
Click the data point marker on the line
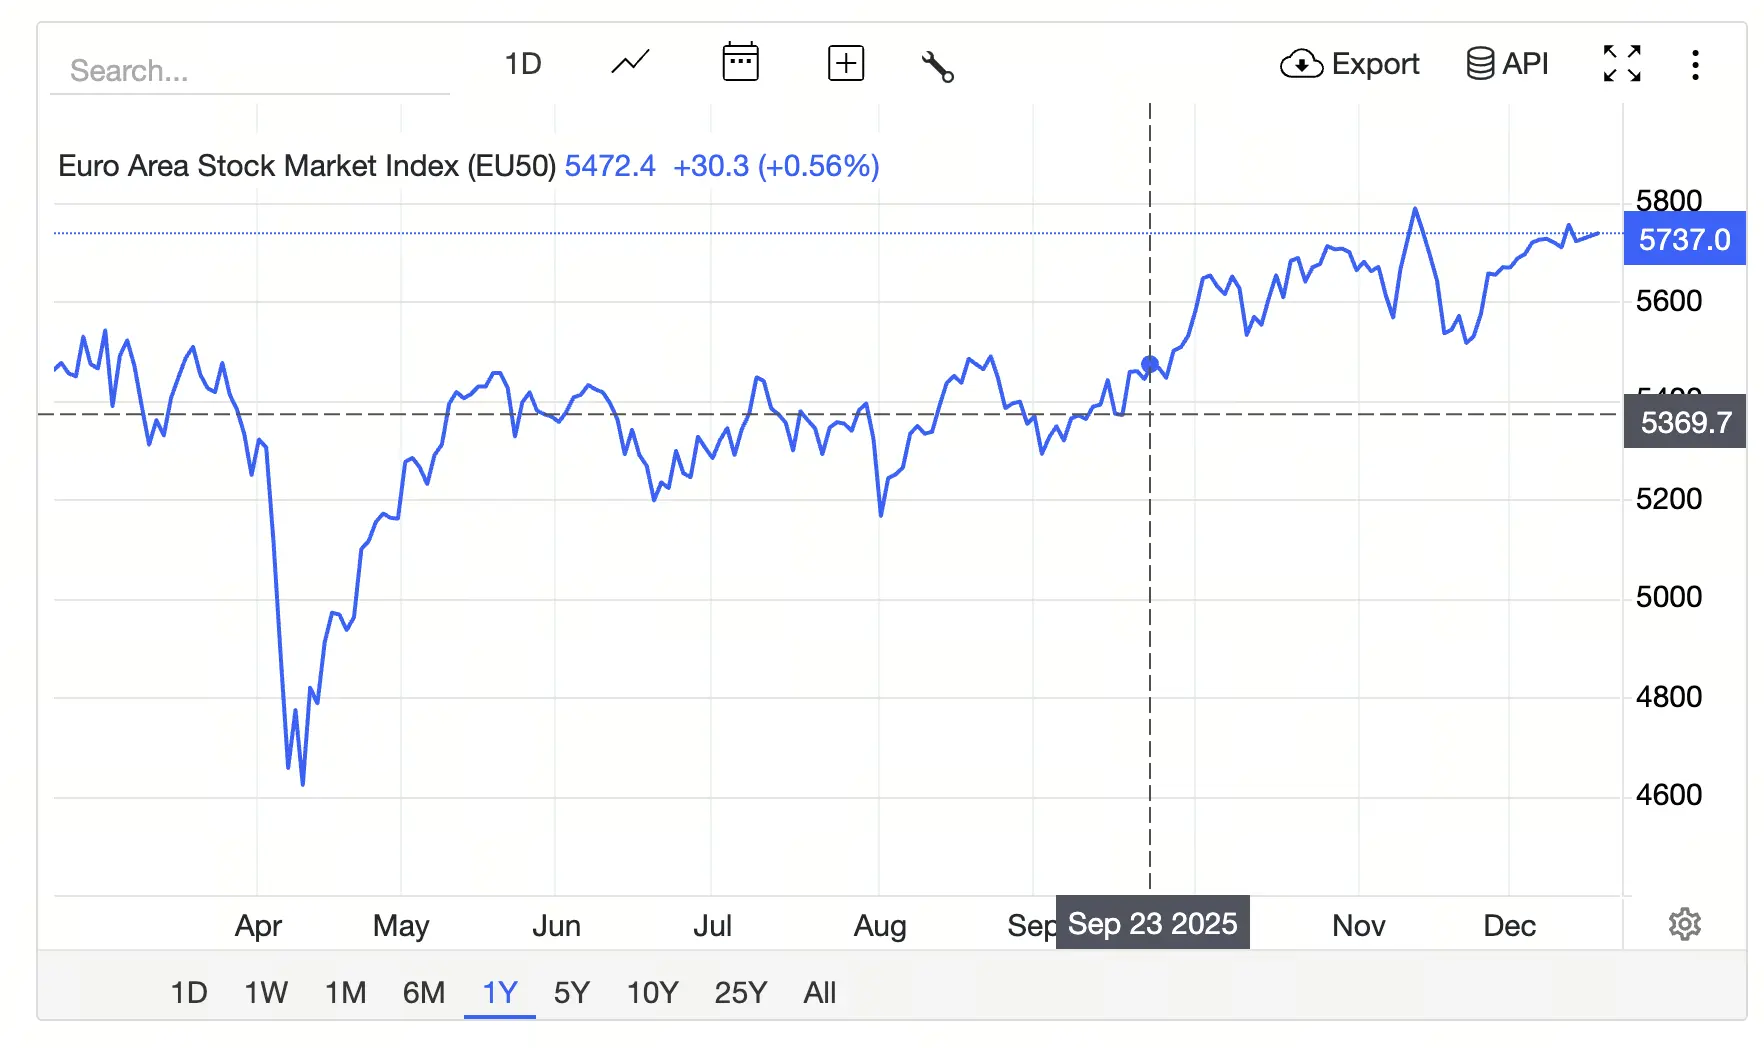click(x=1150, y=364)
